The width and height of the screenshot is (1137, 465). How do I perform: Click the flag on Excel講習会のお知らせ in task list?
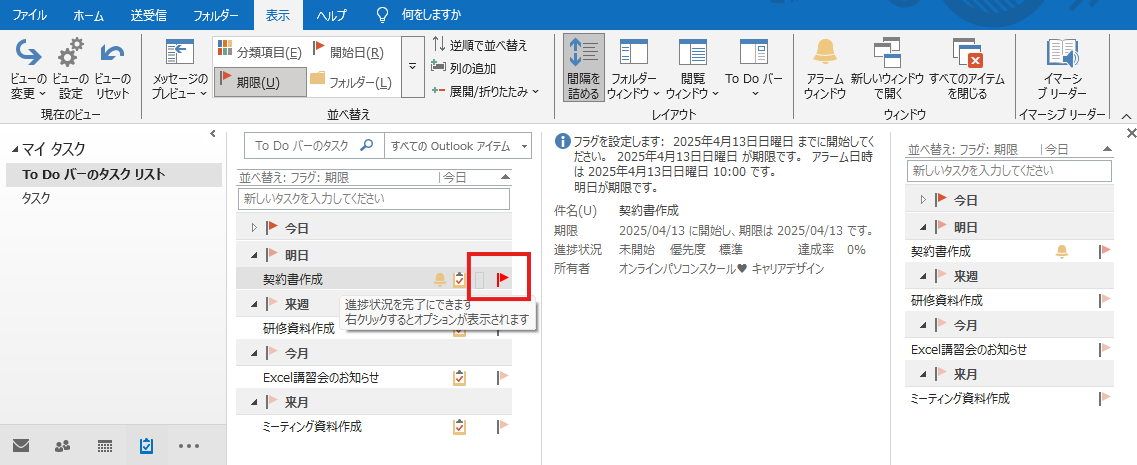(x=503, y=377)
